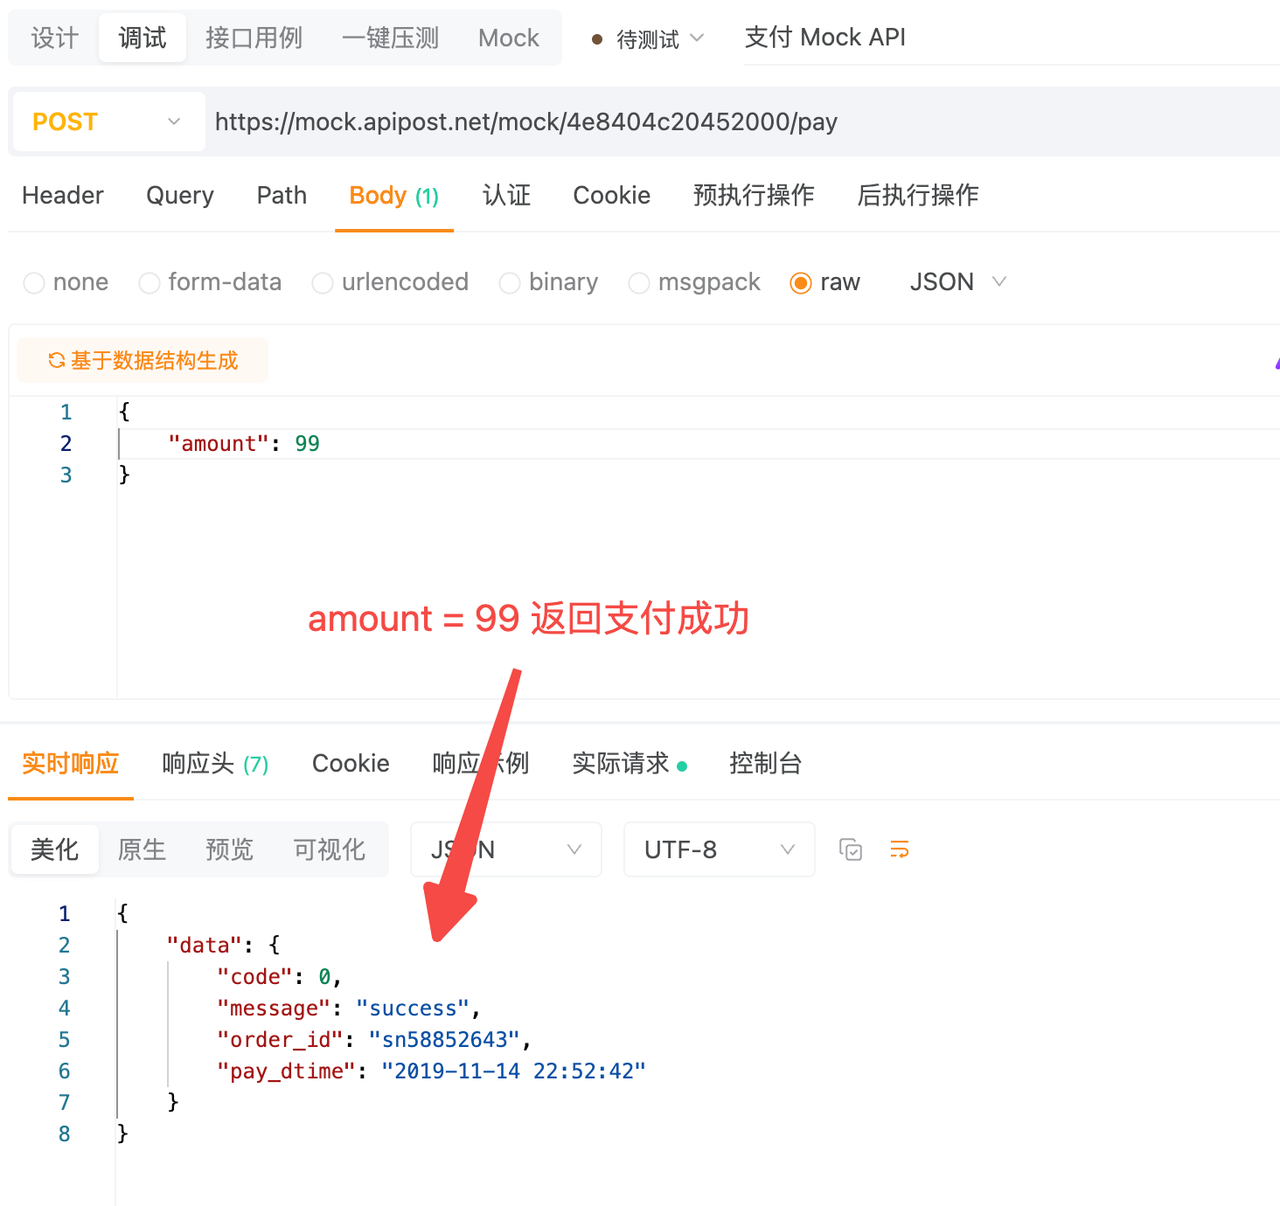Open the 响应头 (7) tab
The height and width of the screenshot is (1206, 1280).
tap(215, 764)
